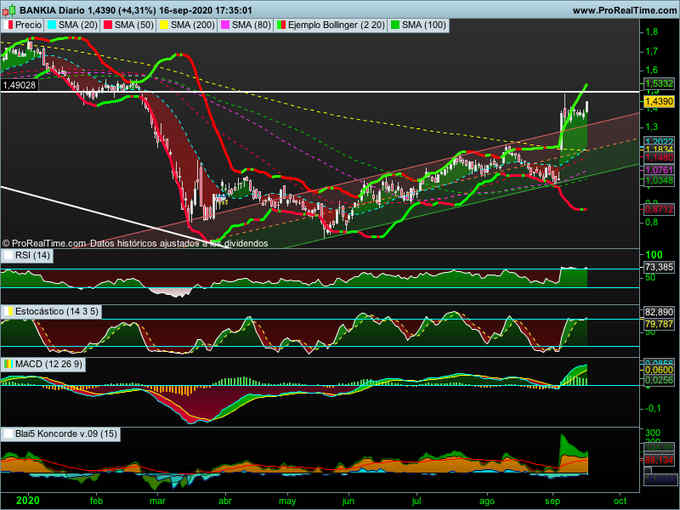Open Ejemplo Bollinger (2 20) indicator settings
This screenshot has width=680, height=510.
(x=331, y=25)
